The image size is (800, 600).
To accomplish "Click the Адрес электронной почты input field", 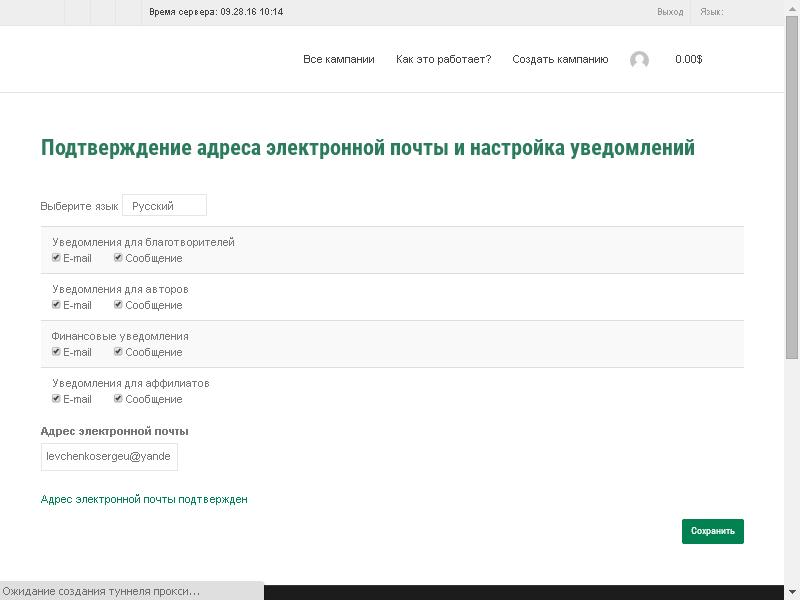I will coord(109,457).
